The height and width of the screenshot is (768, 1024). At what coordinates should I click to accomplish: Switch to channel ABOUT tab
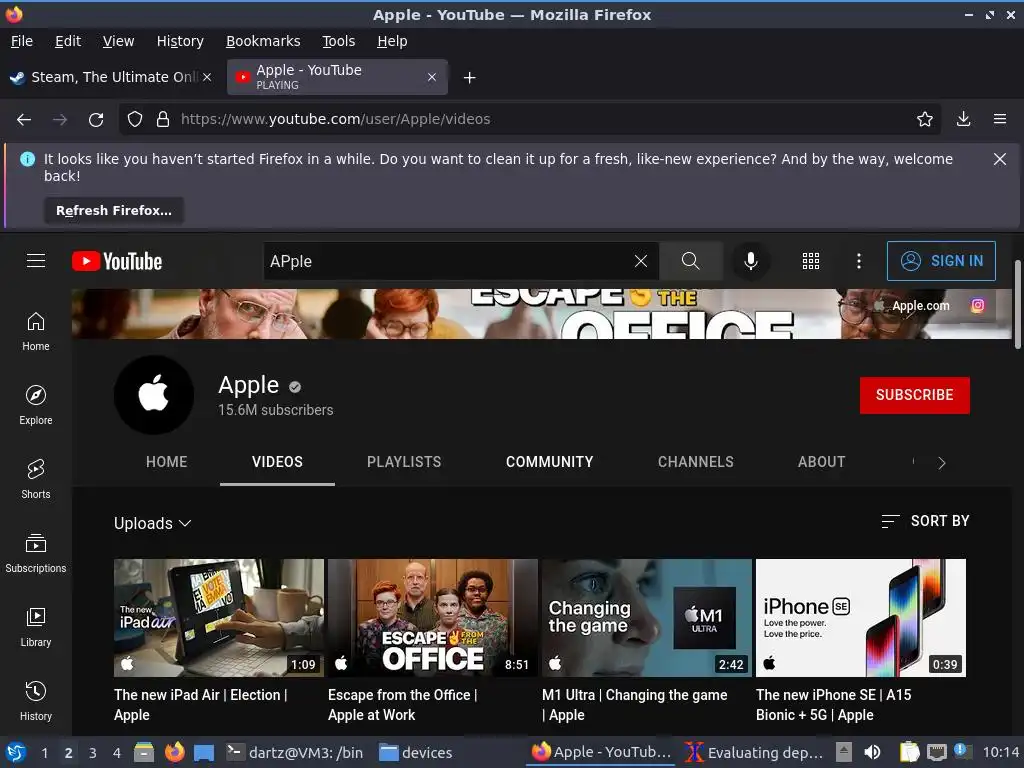[x=822, y=462]
